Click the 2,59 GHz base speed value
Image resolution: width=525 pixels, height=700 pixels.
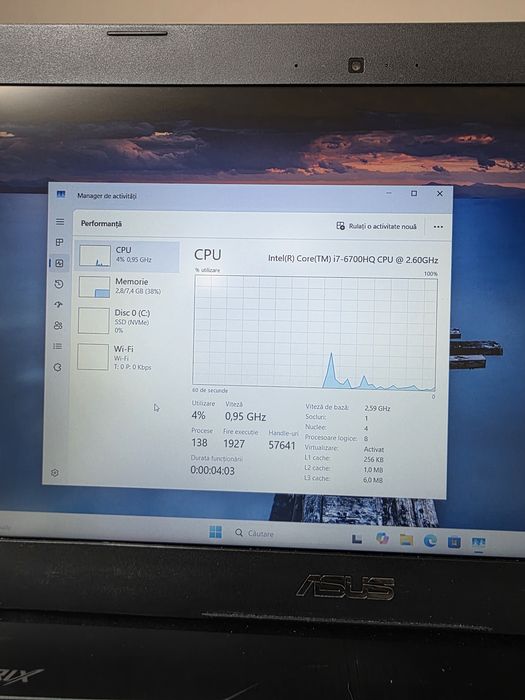pos(377,408)
